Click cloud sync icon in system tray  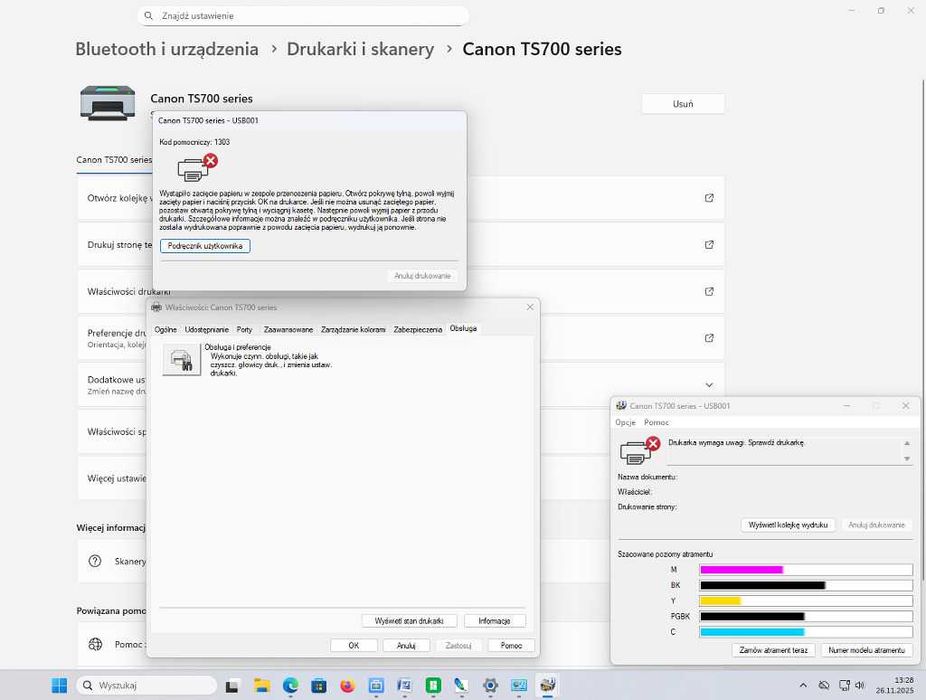pos(824,685)
